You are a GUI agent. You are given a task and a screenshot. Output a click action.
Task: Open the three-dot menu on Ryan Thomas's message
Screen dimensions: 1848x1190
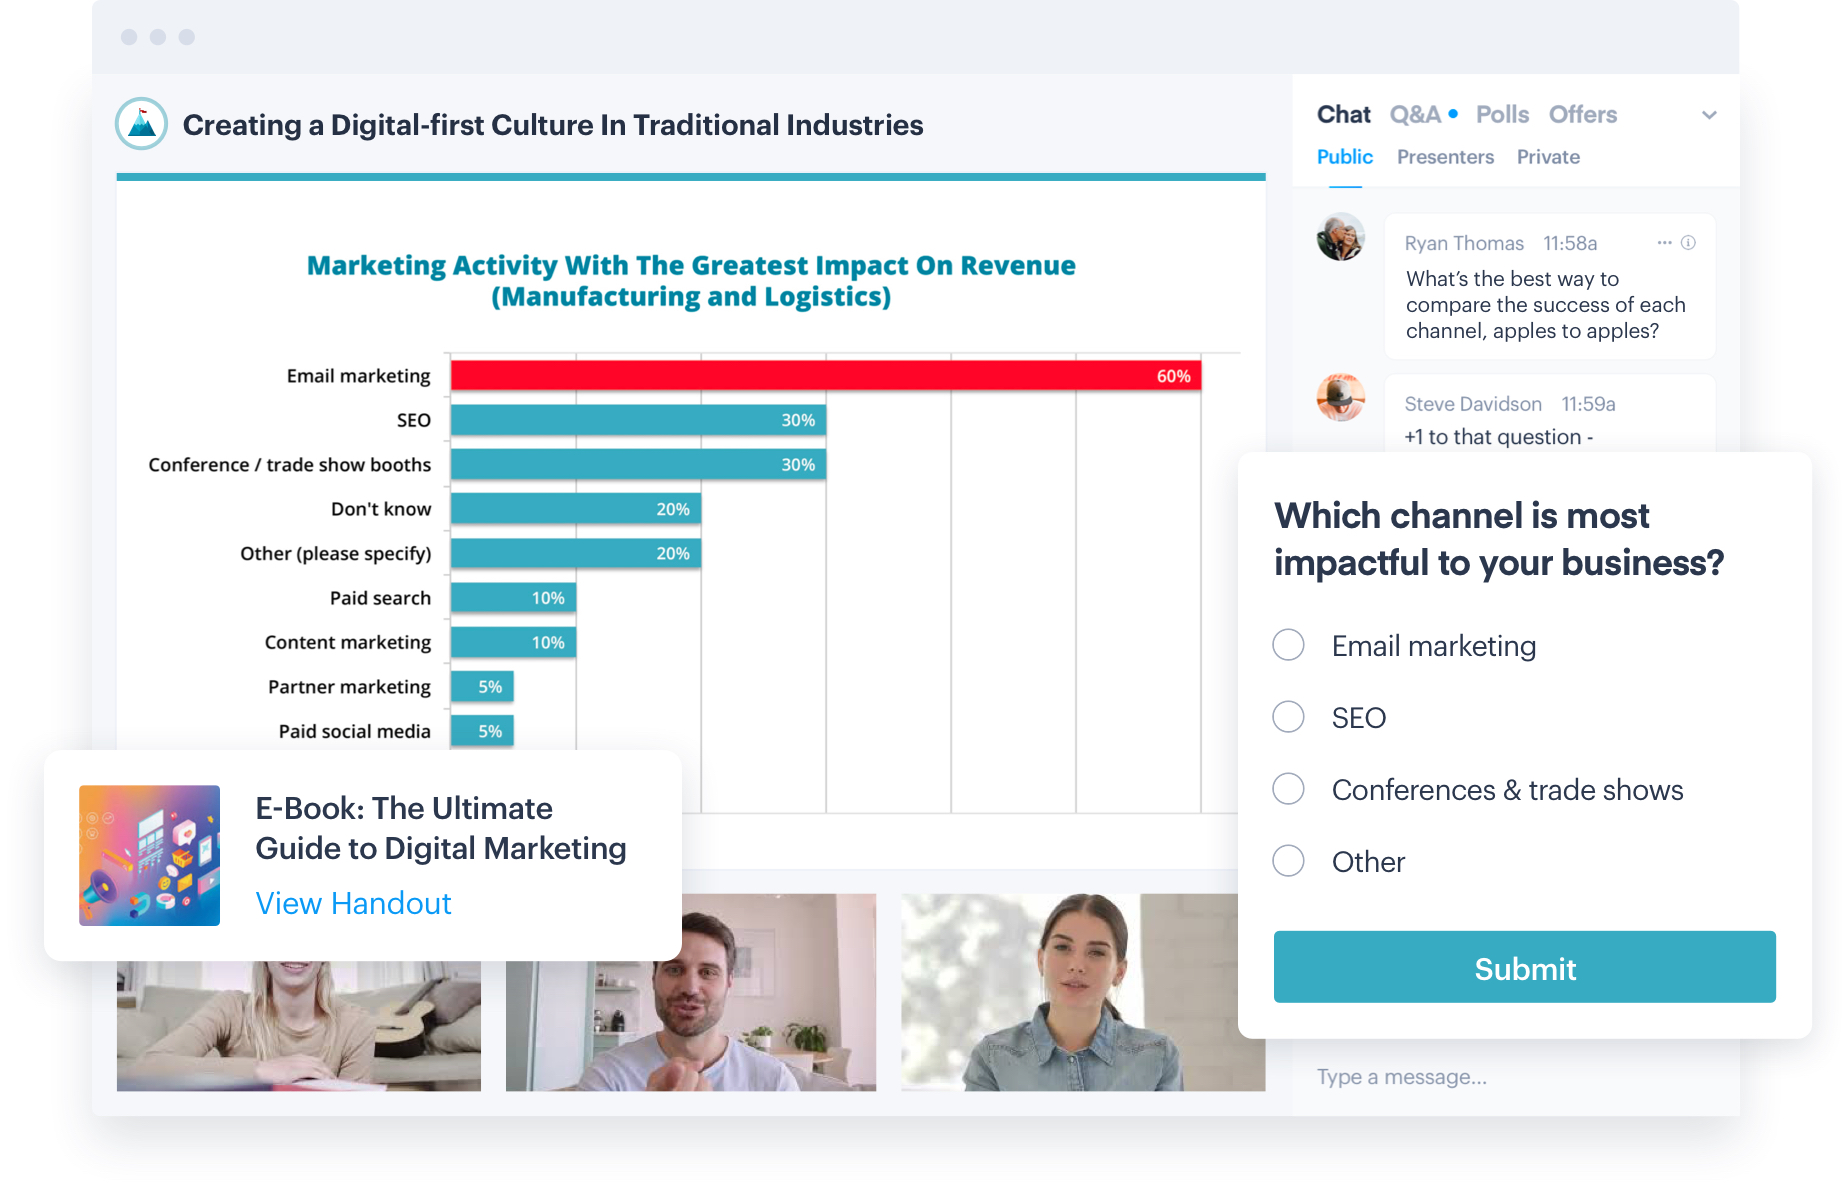[1663, 243]
